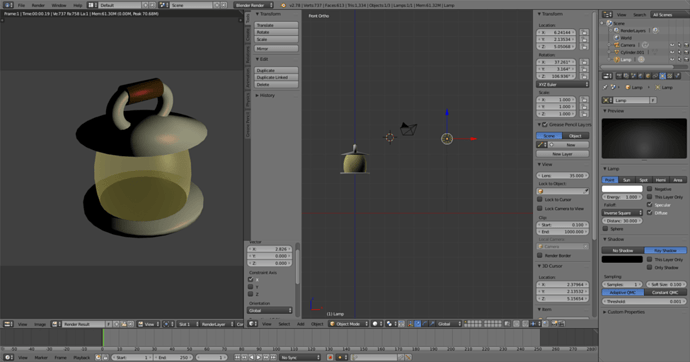The width and height of the screenshot is (690, 362).
Task: Click the camera object in 3D viewport
Action: click(x=408, y=128)
